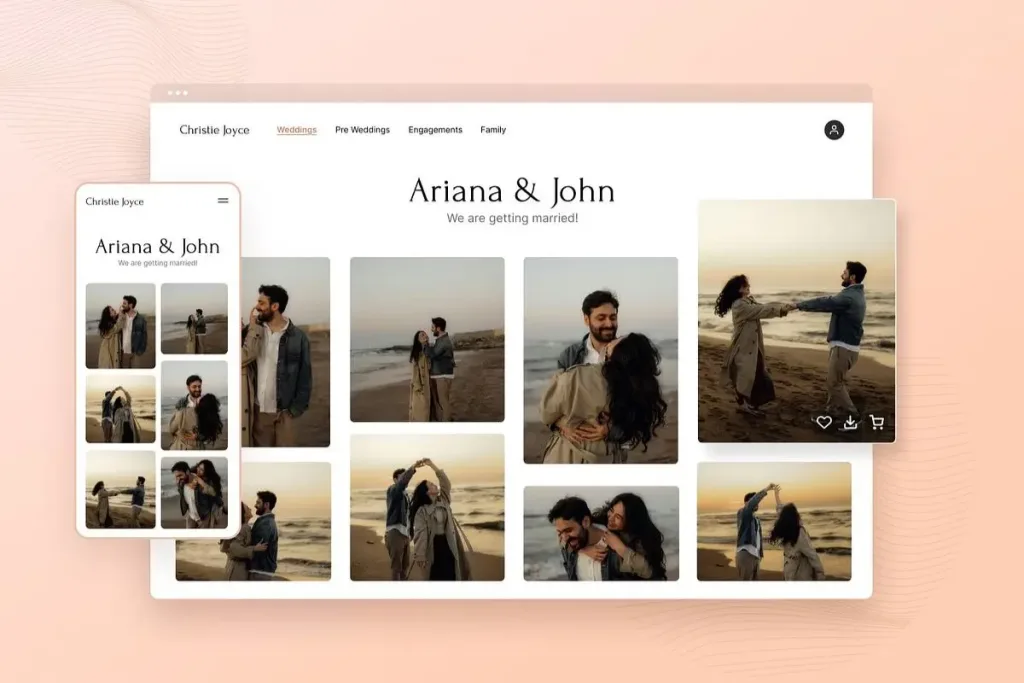Switch to Pre Weddings gallery
Image resolution: width=1024 pixels, height=683 pixels.
pyautogui.click(x=362, y=130)
